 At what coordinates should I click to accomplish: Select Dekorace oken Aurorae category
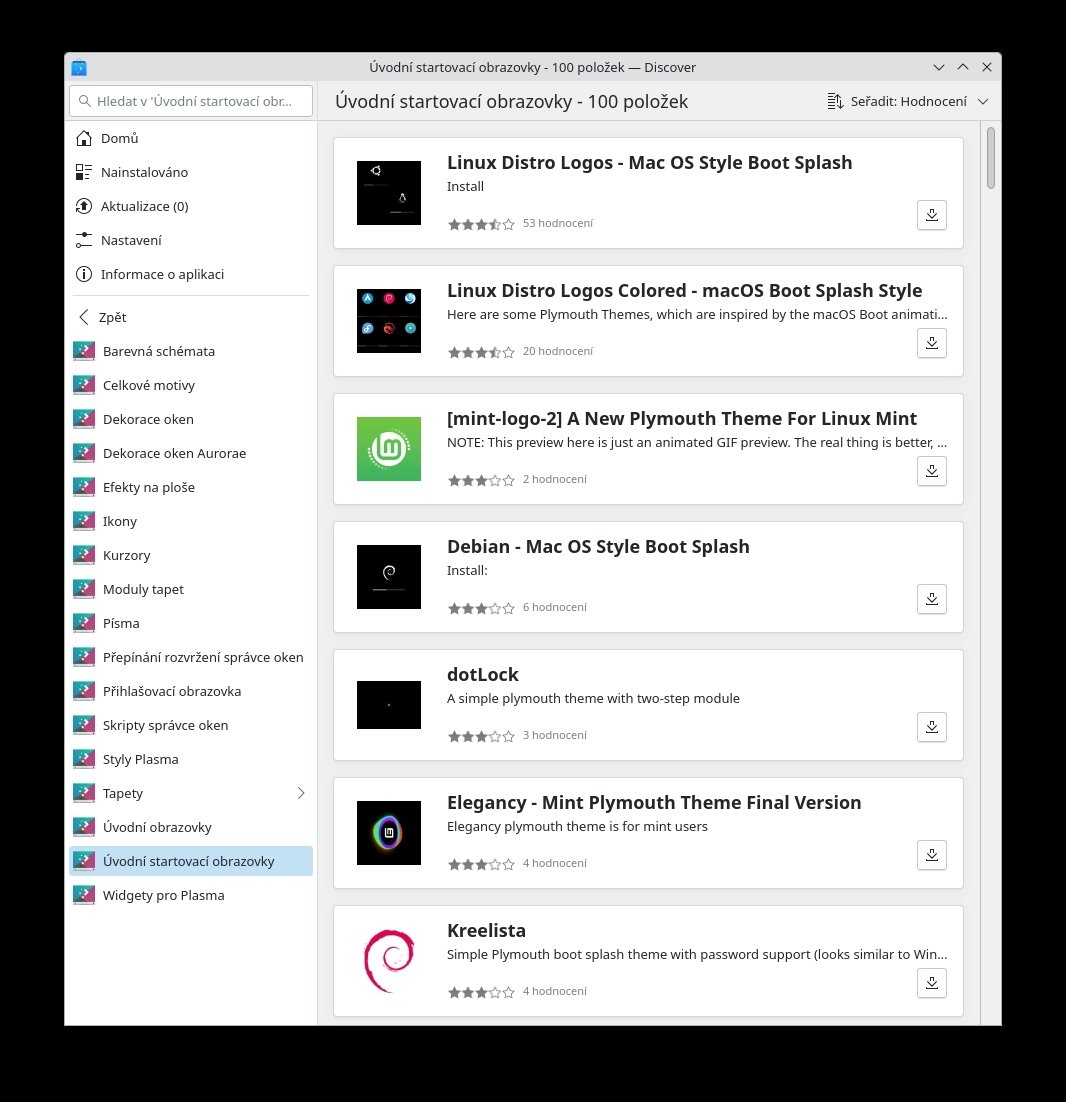click(190, 453)
